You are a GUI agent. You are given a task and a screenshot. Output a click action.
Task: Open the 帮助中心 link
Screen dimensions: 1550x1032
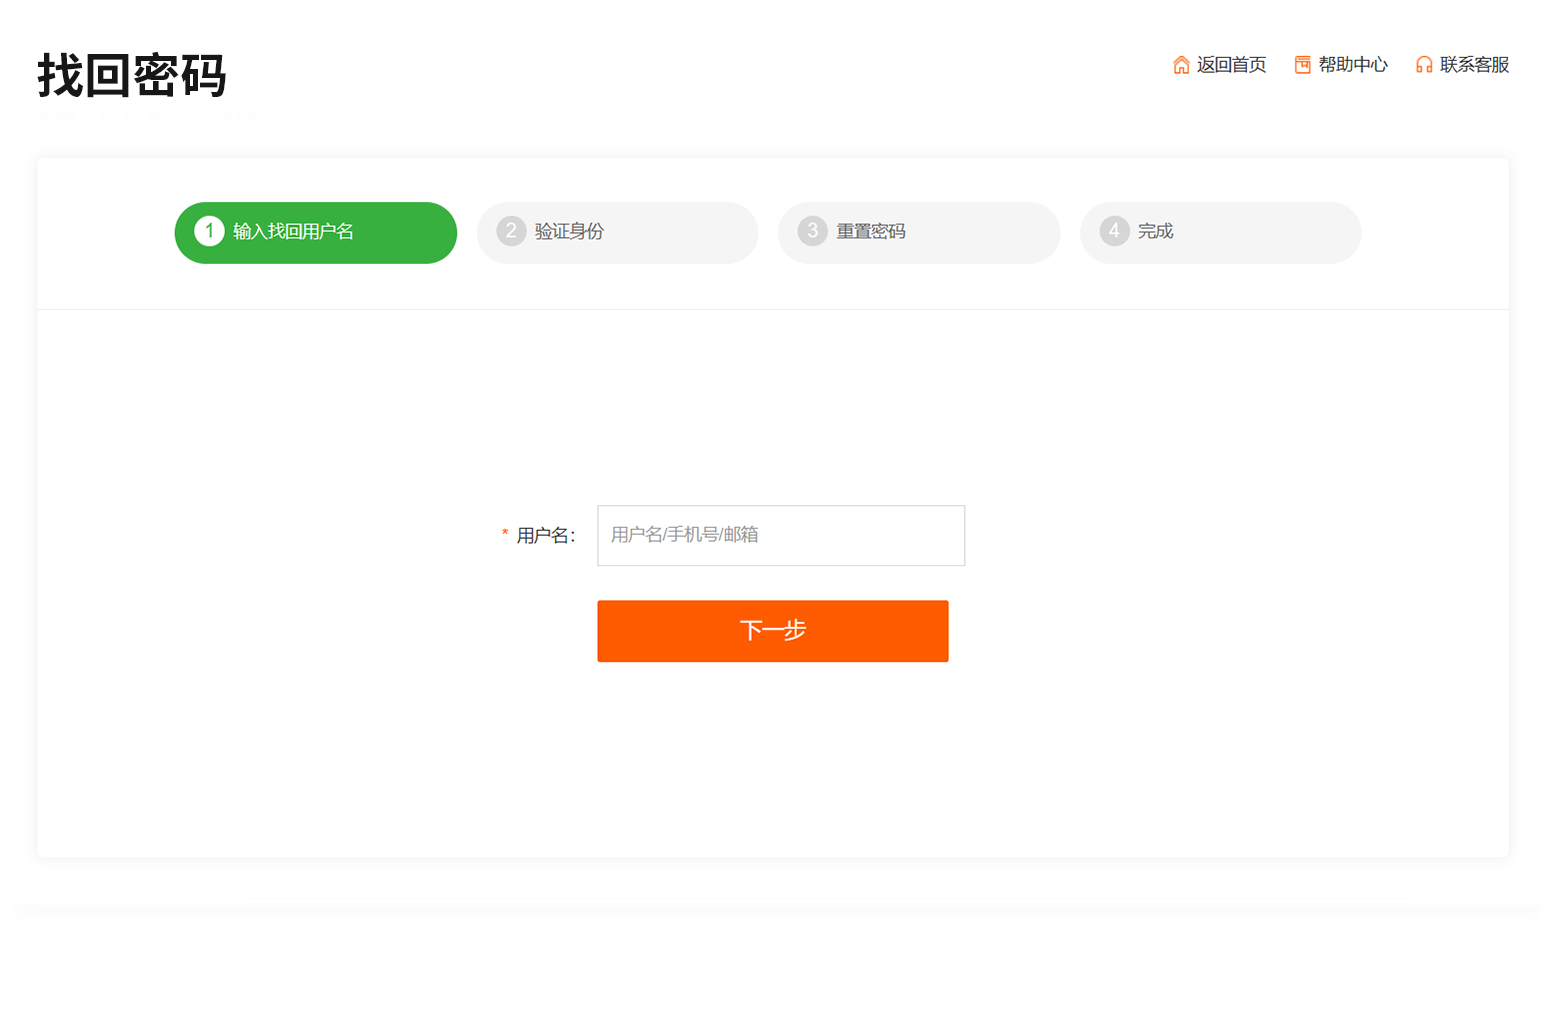pyautogui.click(x=1353, y=65)
